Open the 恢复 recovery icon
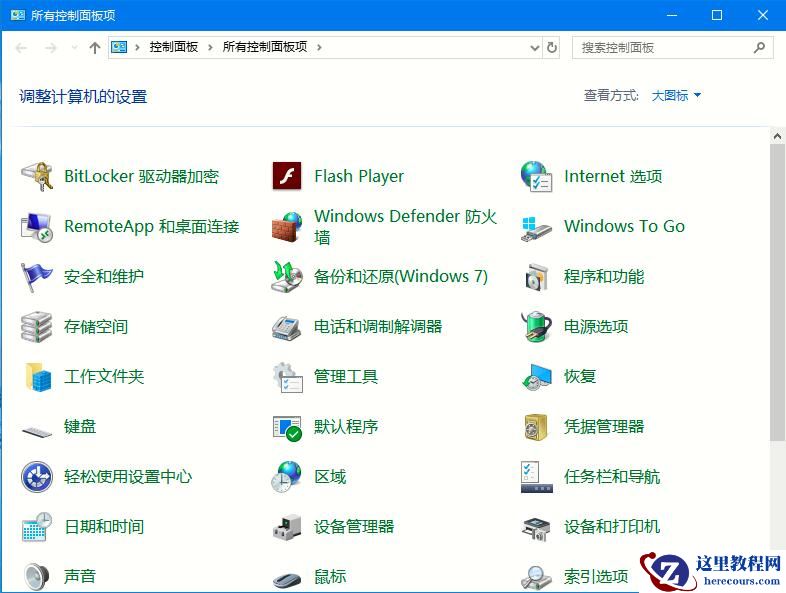 point(536,377)
